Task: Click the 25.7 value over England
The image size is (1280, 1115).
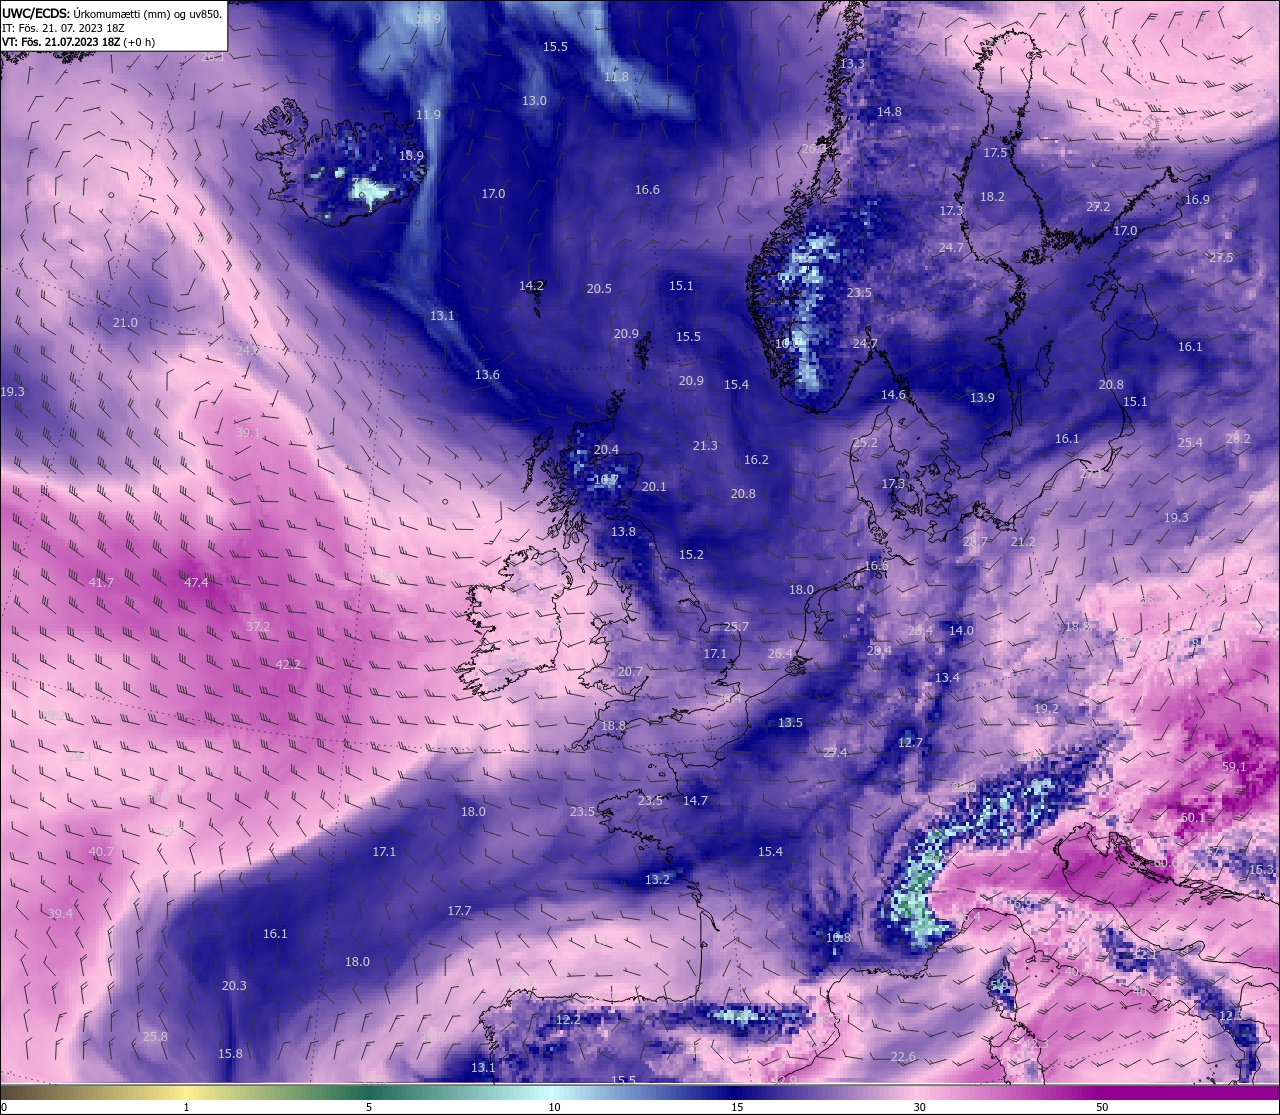Action: [736, 627]
